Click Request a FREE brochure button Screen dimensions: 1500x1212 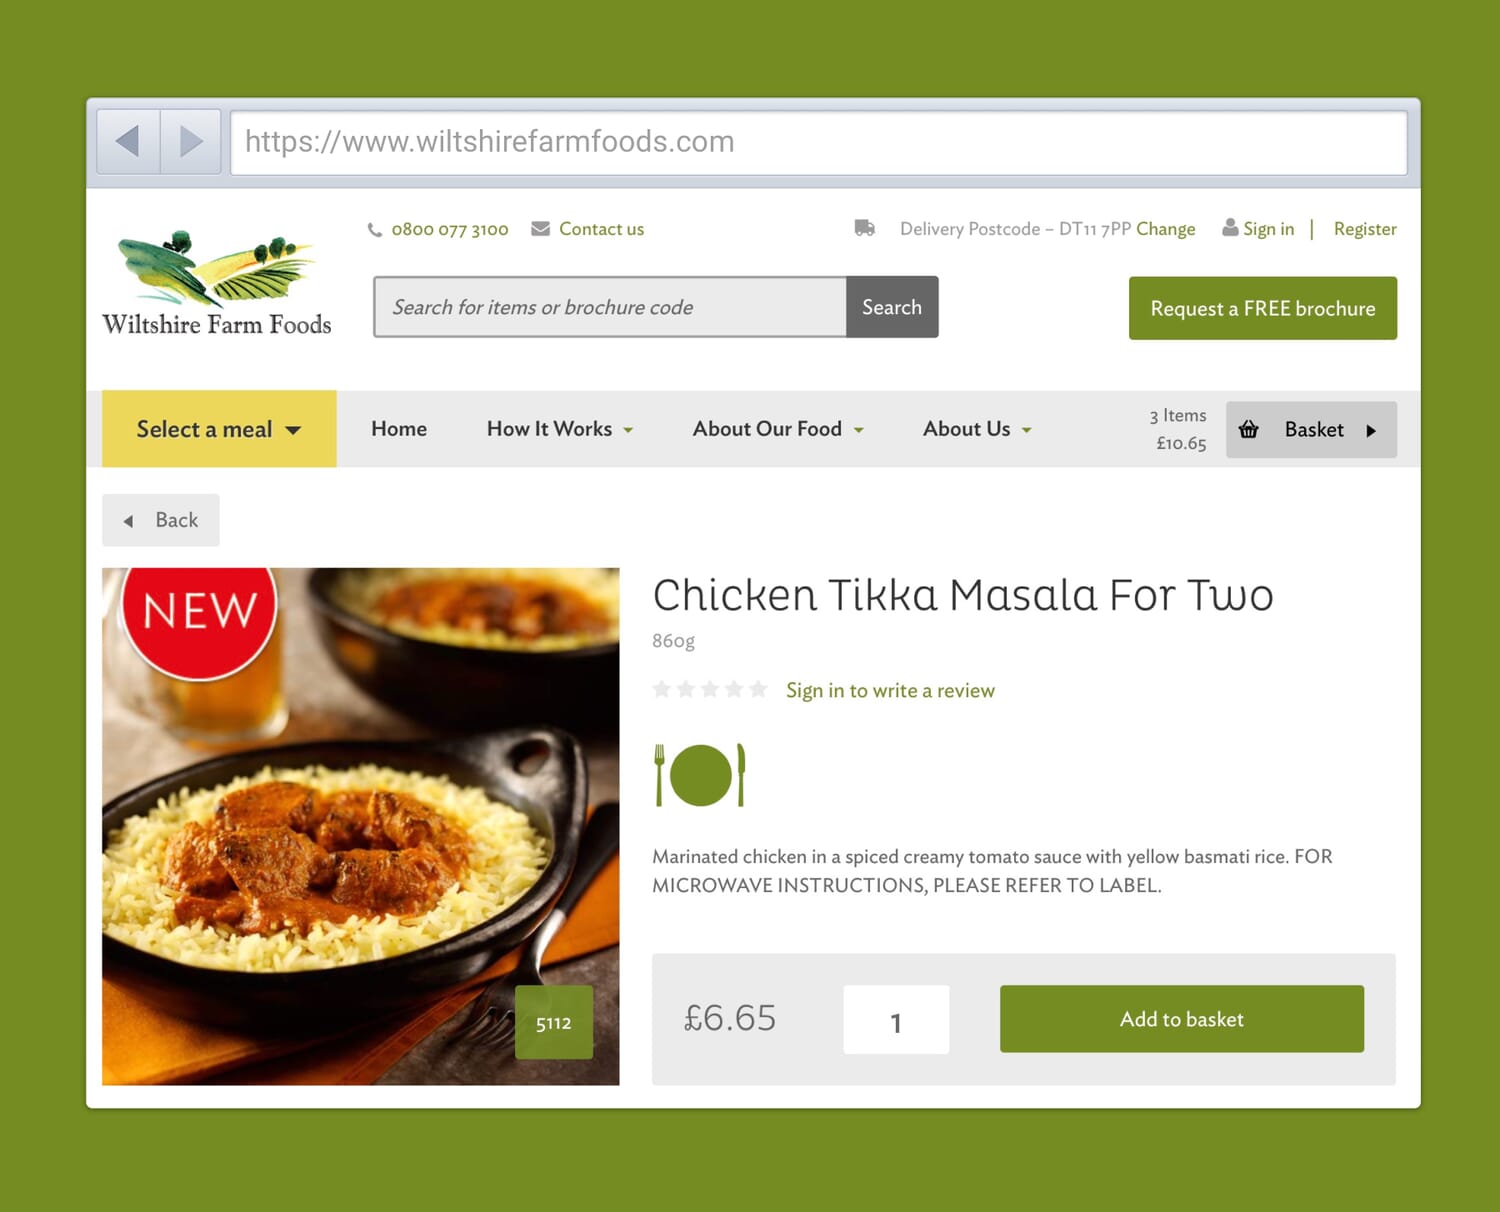tap(1263, 308)
